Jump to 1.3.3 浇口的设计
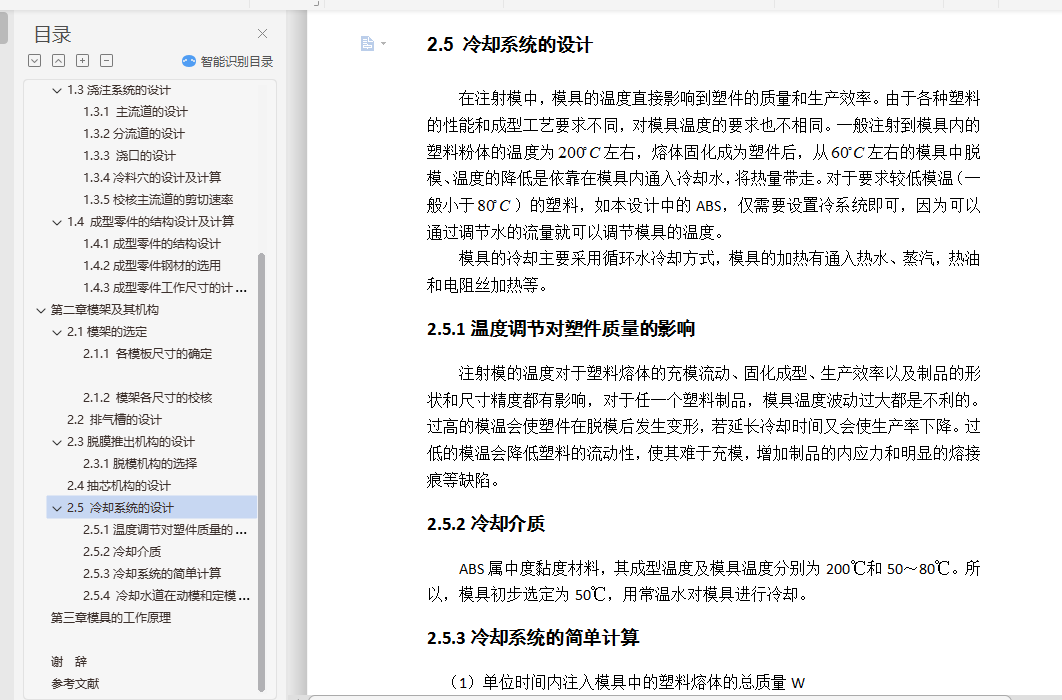This screenshot has width=1062, height=700. point(129,156)
